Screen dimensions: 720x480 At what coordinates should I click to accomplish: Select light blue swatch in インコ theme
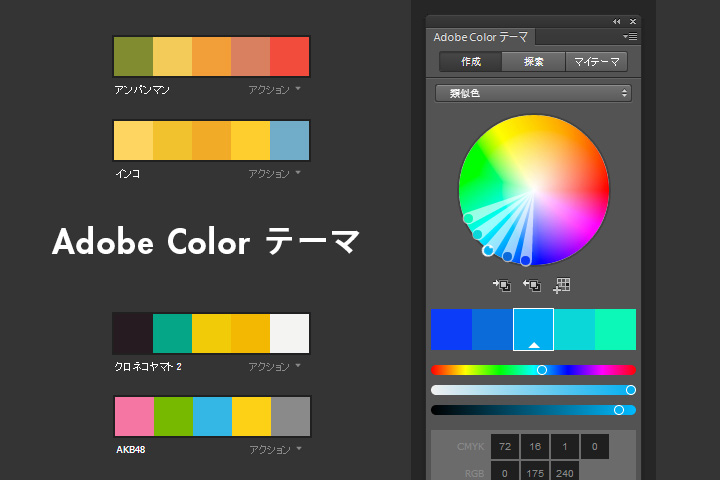289,141
